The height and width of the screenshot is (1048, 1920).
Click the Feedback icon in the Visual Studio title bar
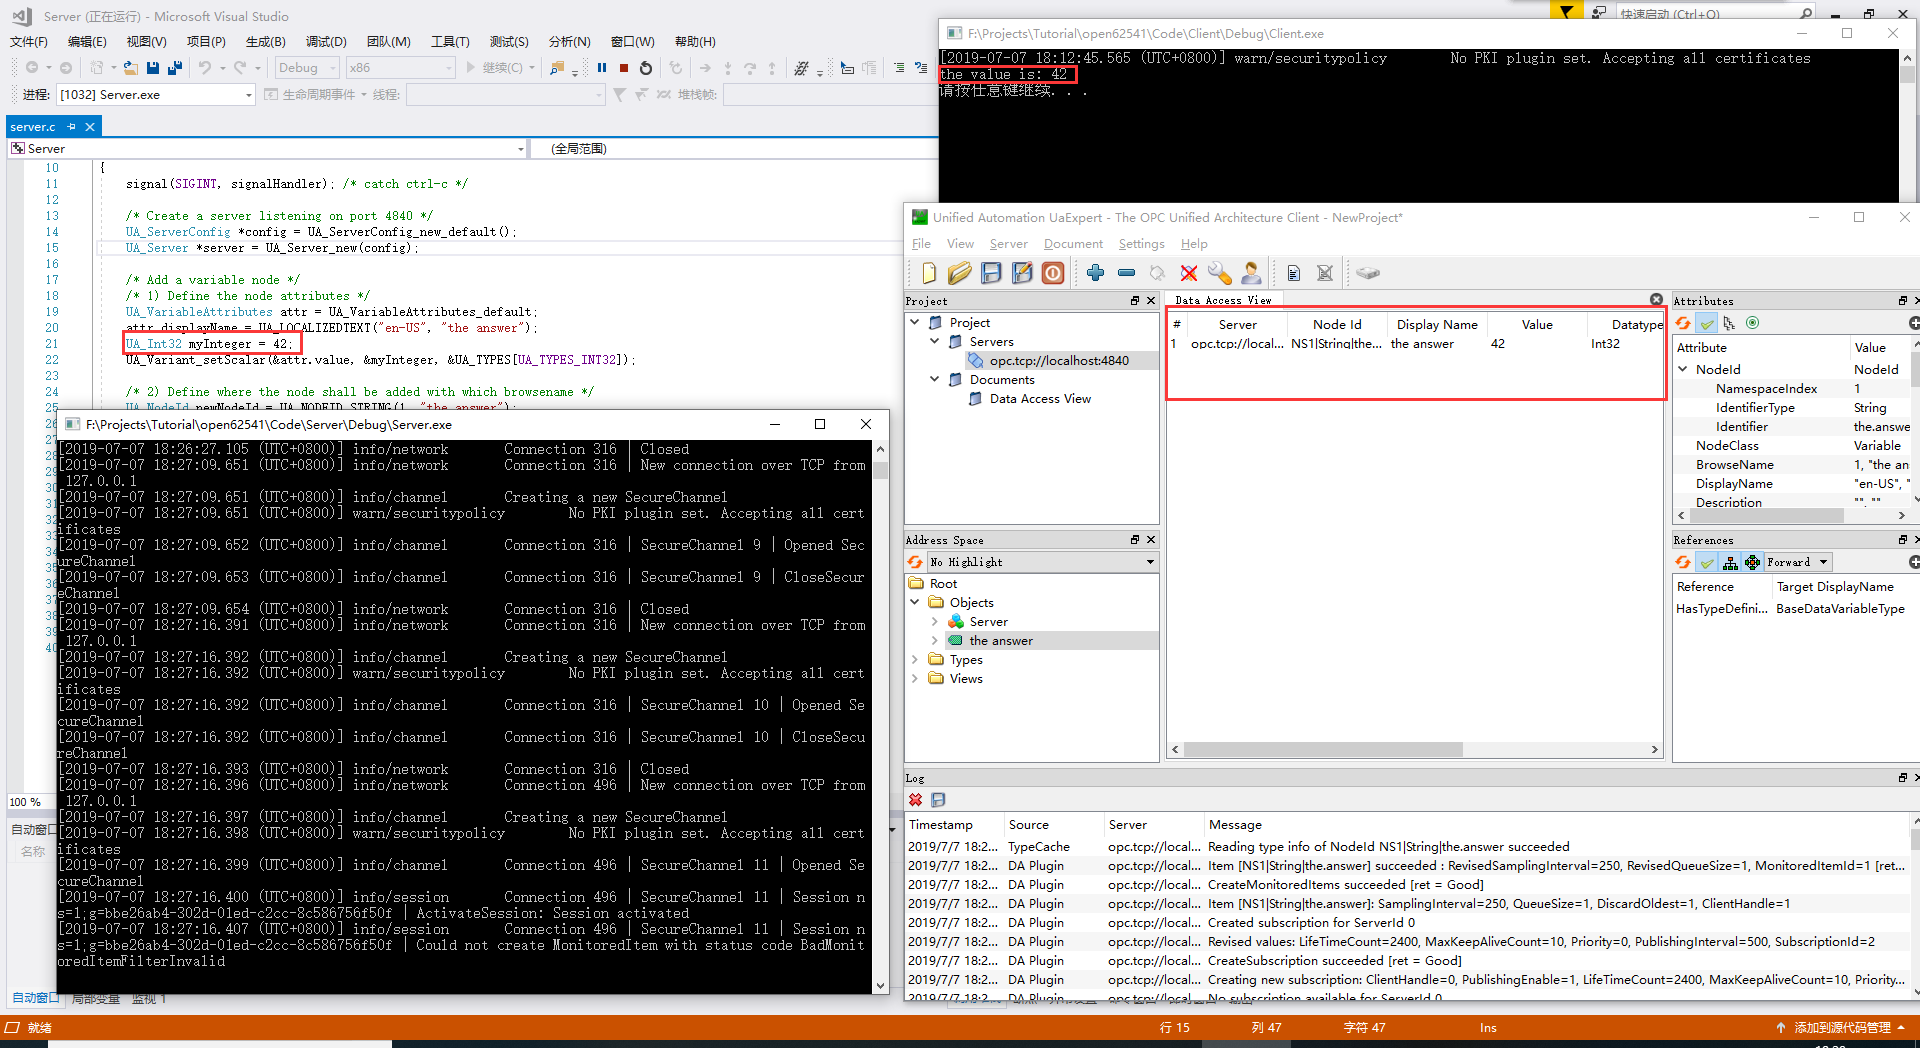(1599, 12)
